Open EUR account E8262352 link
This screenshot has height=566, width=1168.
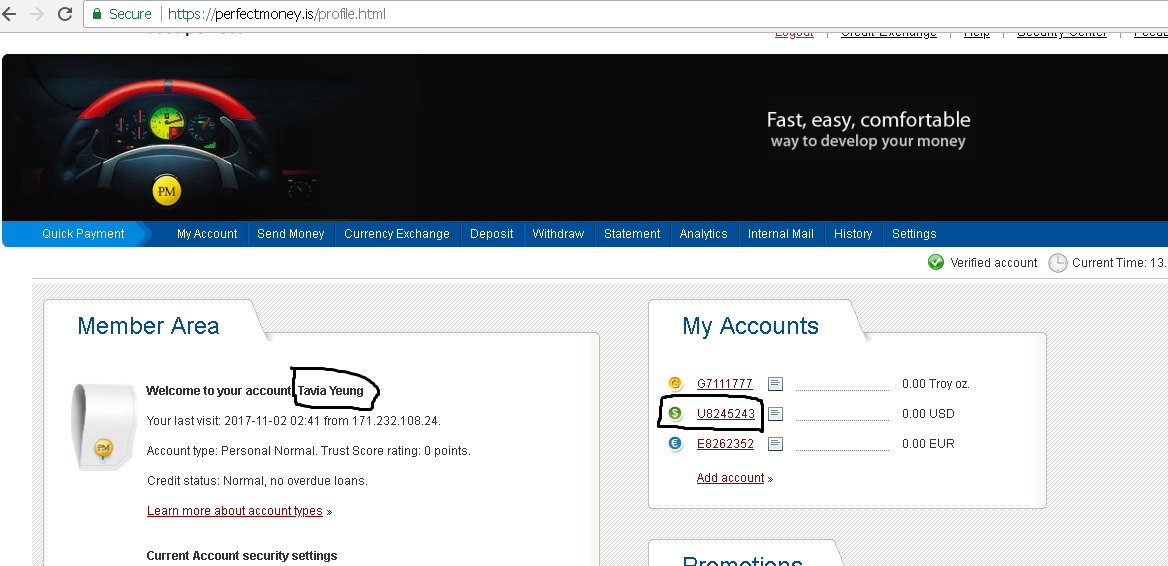(x=726, y=444)
